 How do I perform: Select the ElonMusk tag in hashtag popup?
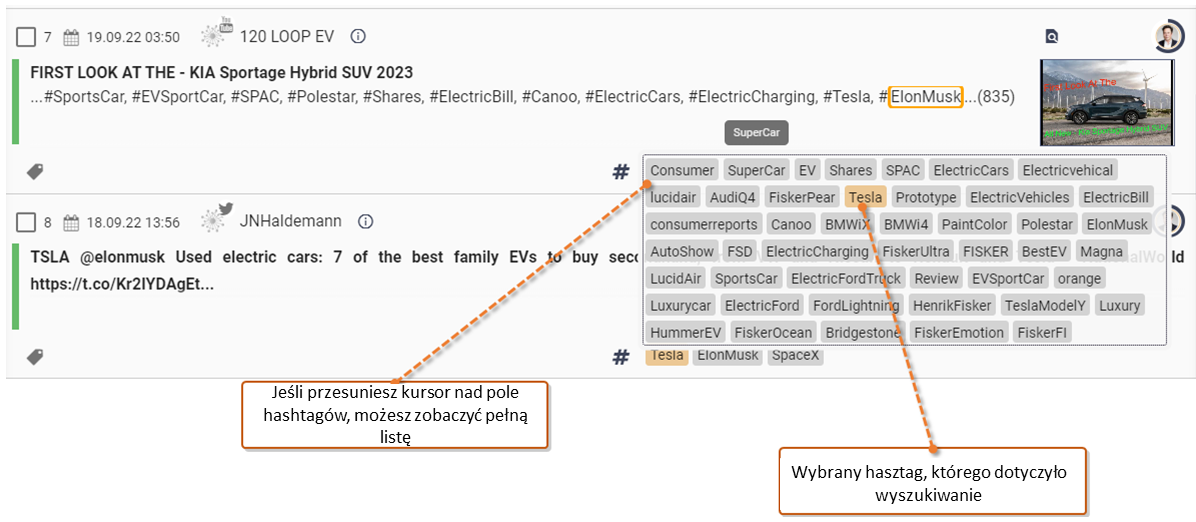pos(1117,224)
